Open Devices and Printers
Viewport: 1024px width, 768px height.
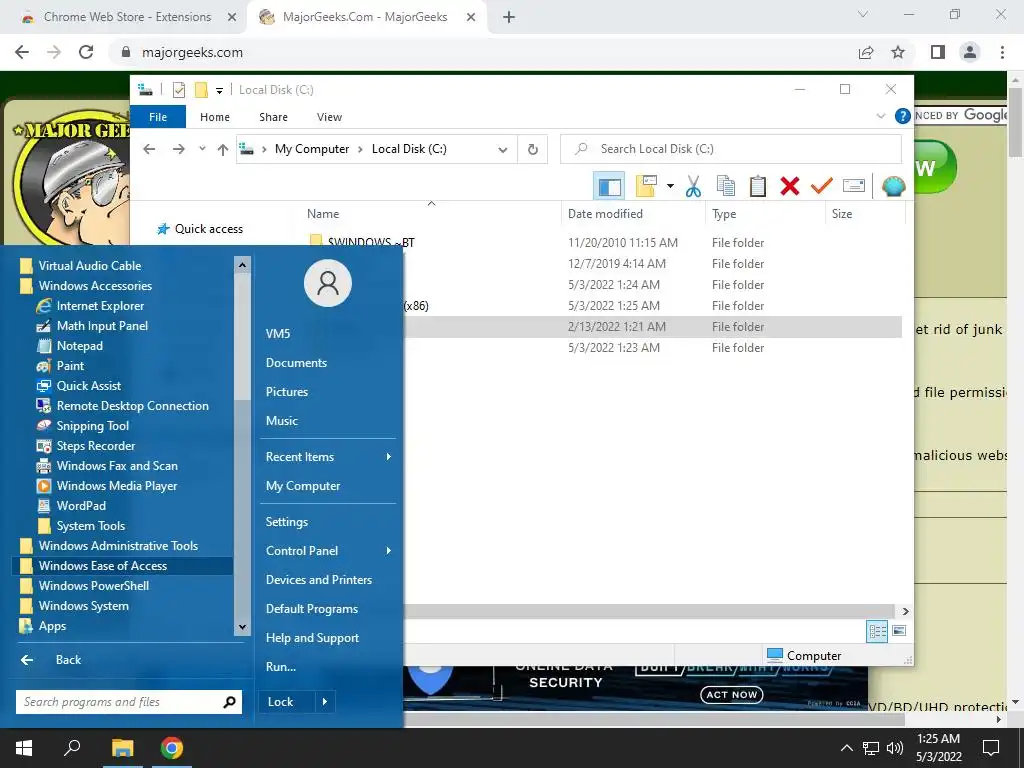coord(319,580)
